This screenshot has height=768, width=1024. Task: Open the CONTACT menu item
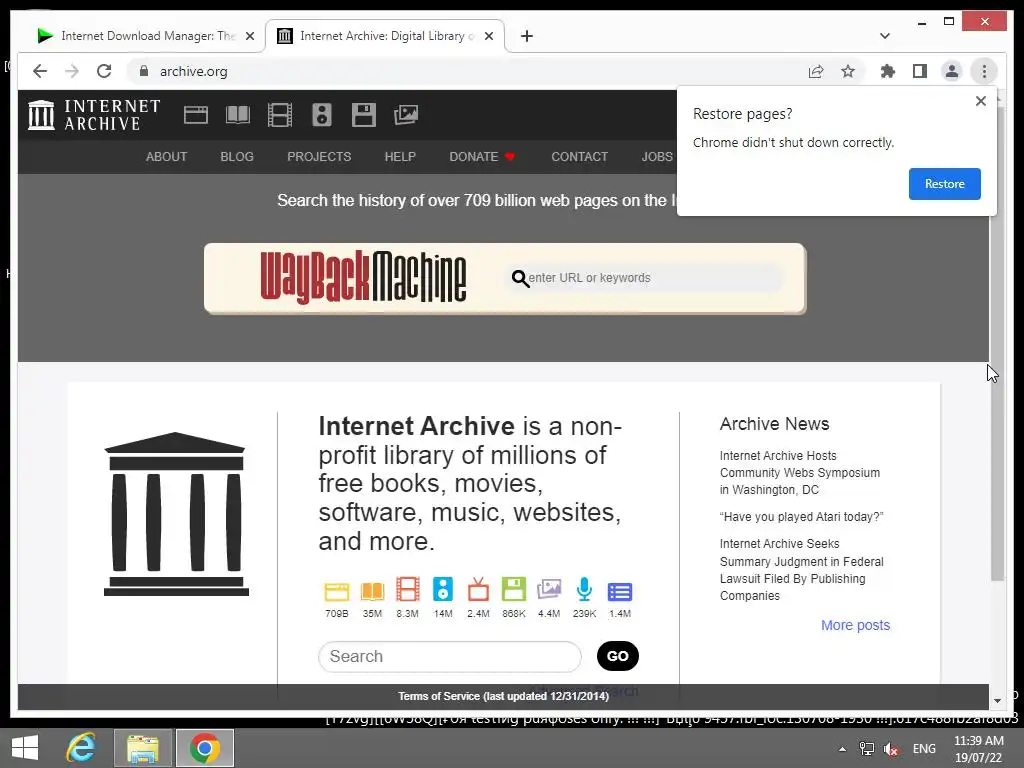pyautogui.click(x=579, y=157)
